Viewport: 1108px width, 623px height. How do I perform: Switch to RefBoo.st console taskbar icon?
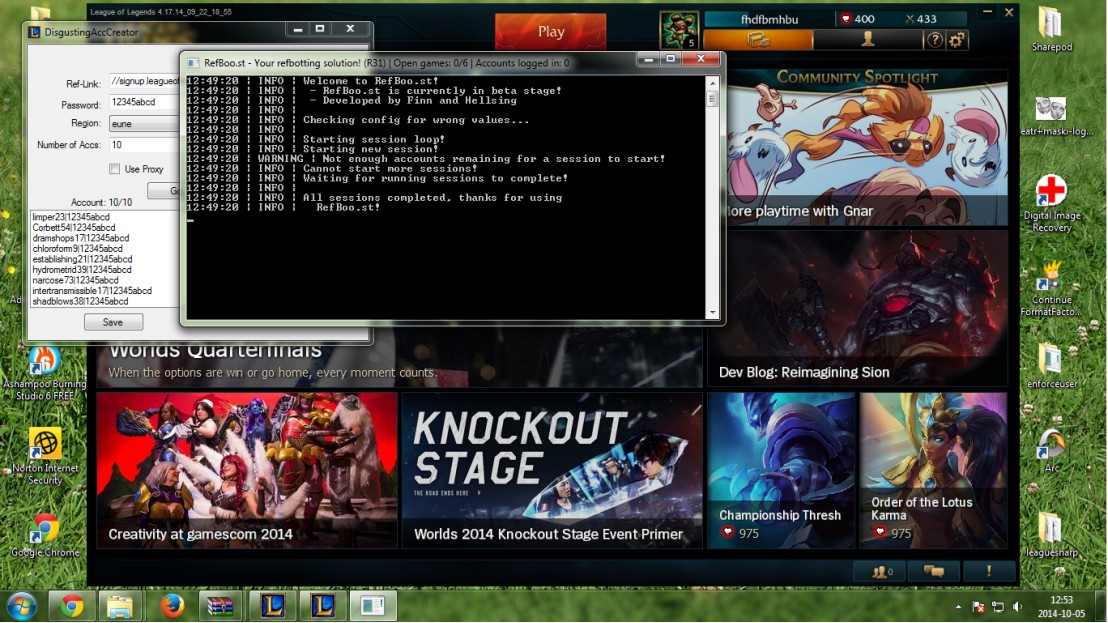(x=372, y=606)
